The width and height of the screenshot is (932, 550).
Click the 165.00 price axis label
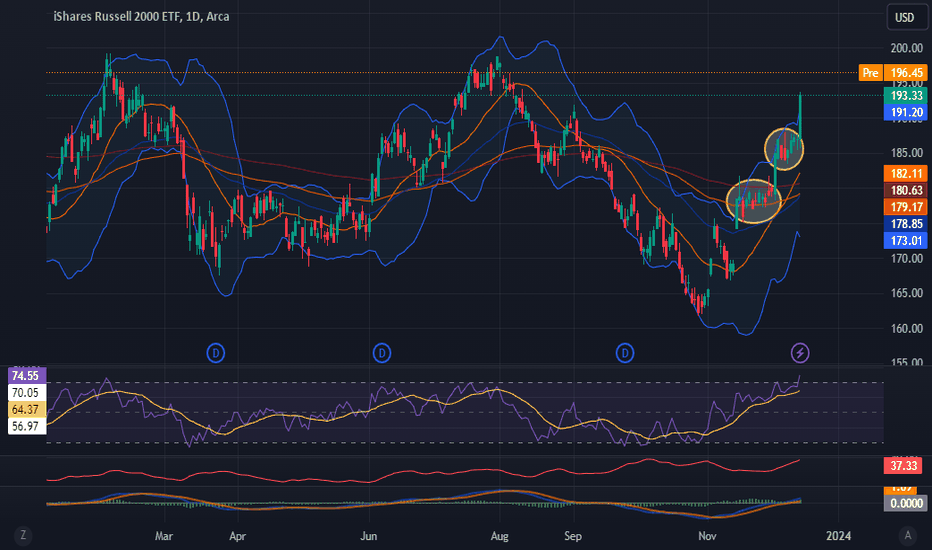[x=906, y=293]
